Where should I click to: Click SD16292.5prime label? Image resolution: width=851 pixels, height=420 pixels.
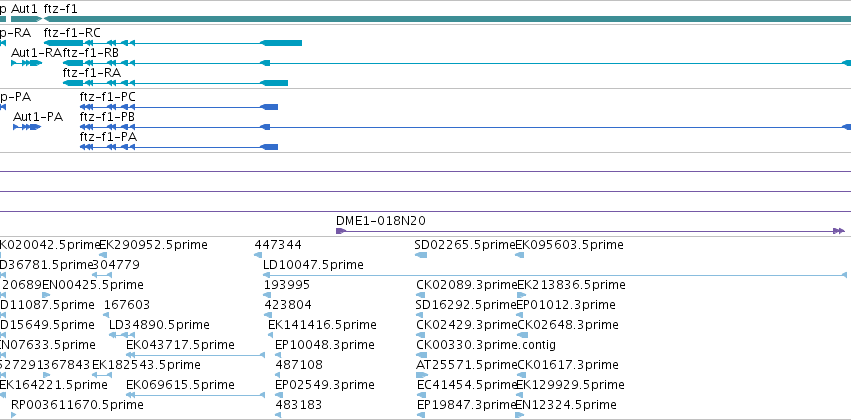(x=466, y=305)
